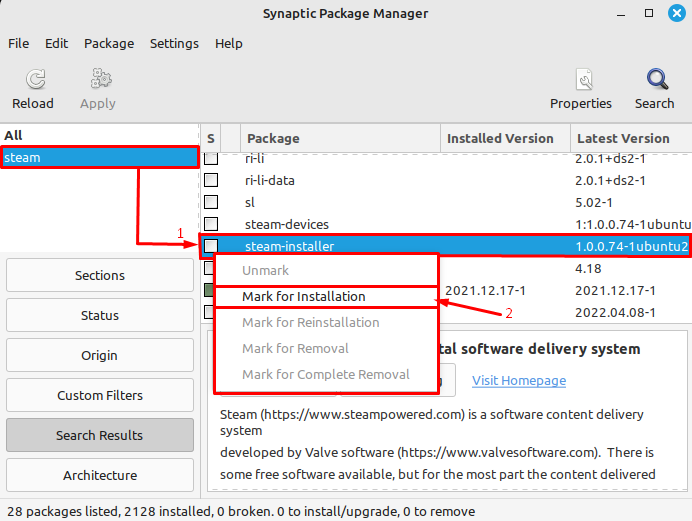Open the Settings menu

(174, 44)
